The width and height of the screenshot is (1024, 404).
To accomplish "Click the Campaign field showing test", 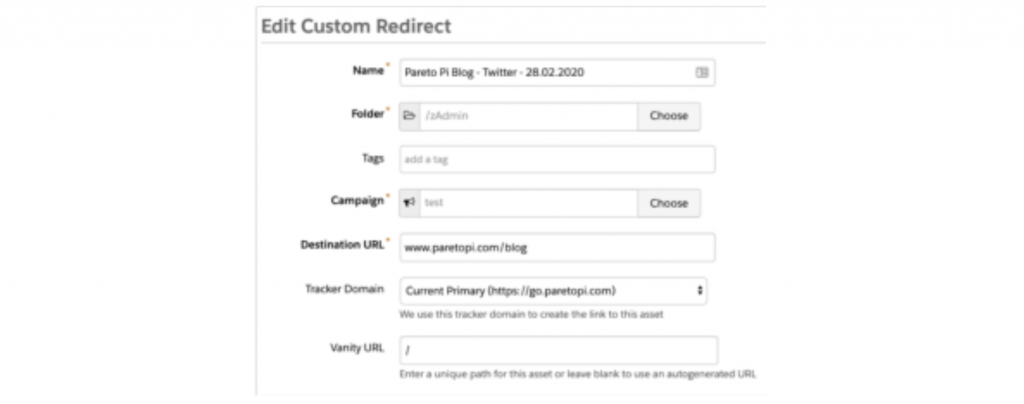I will [x=528, y=203].
